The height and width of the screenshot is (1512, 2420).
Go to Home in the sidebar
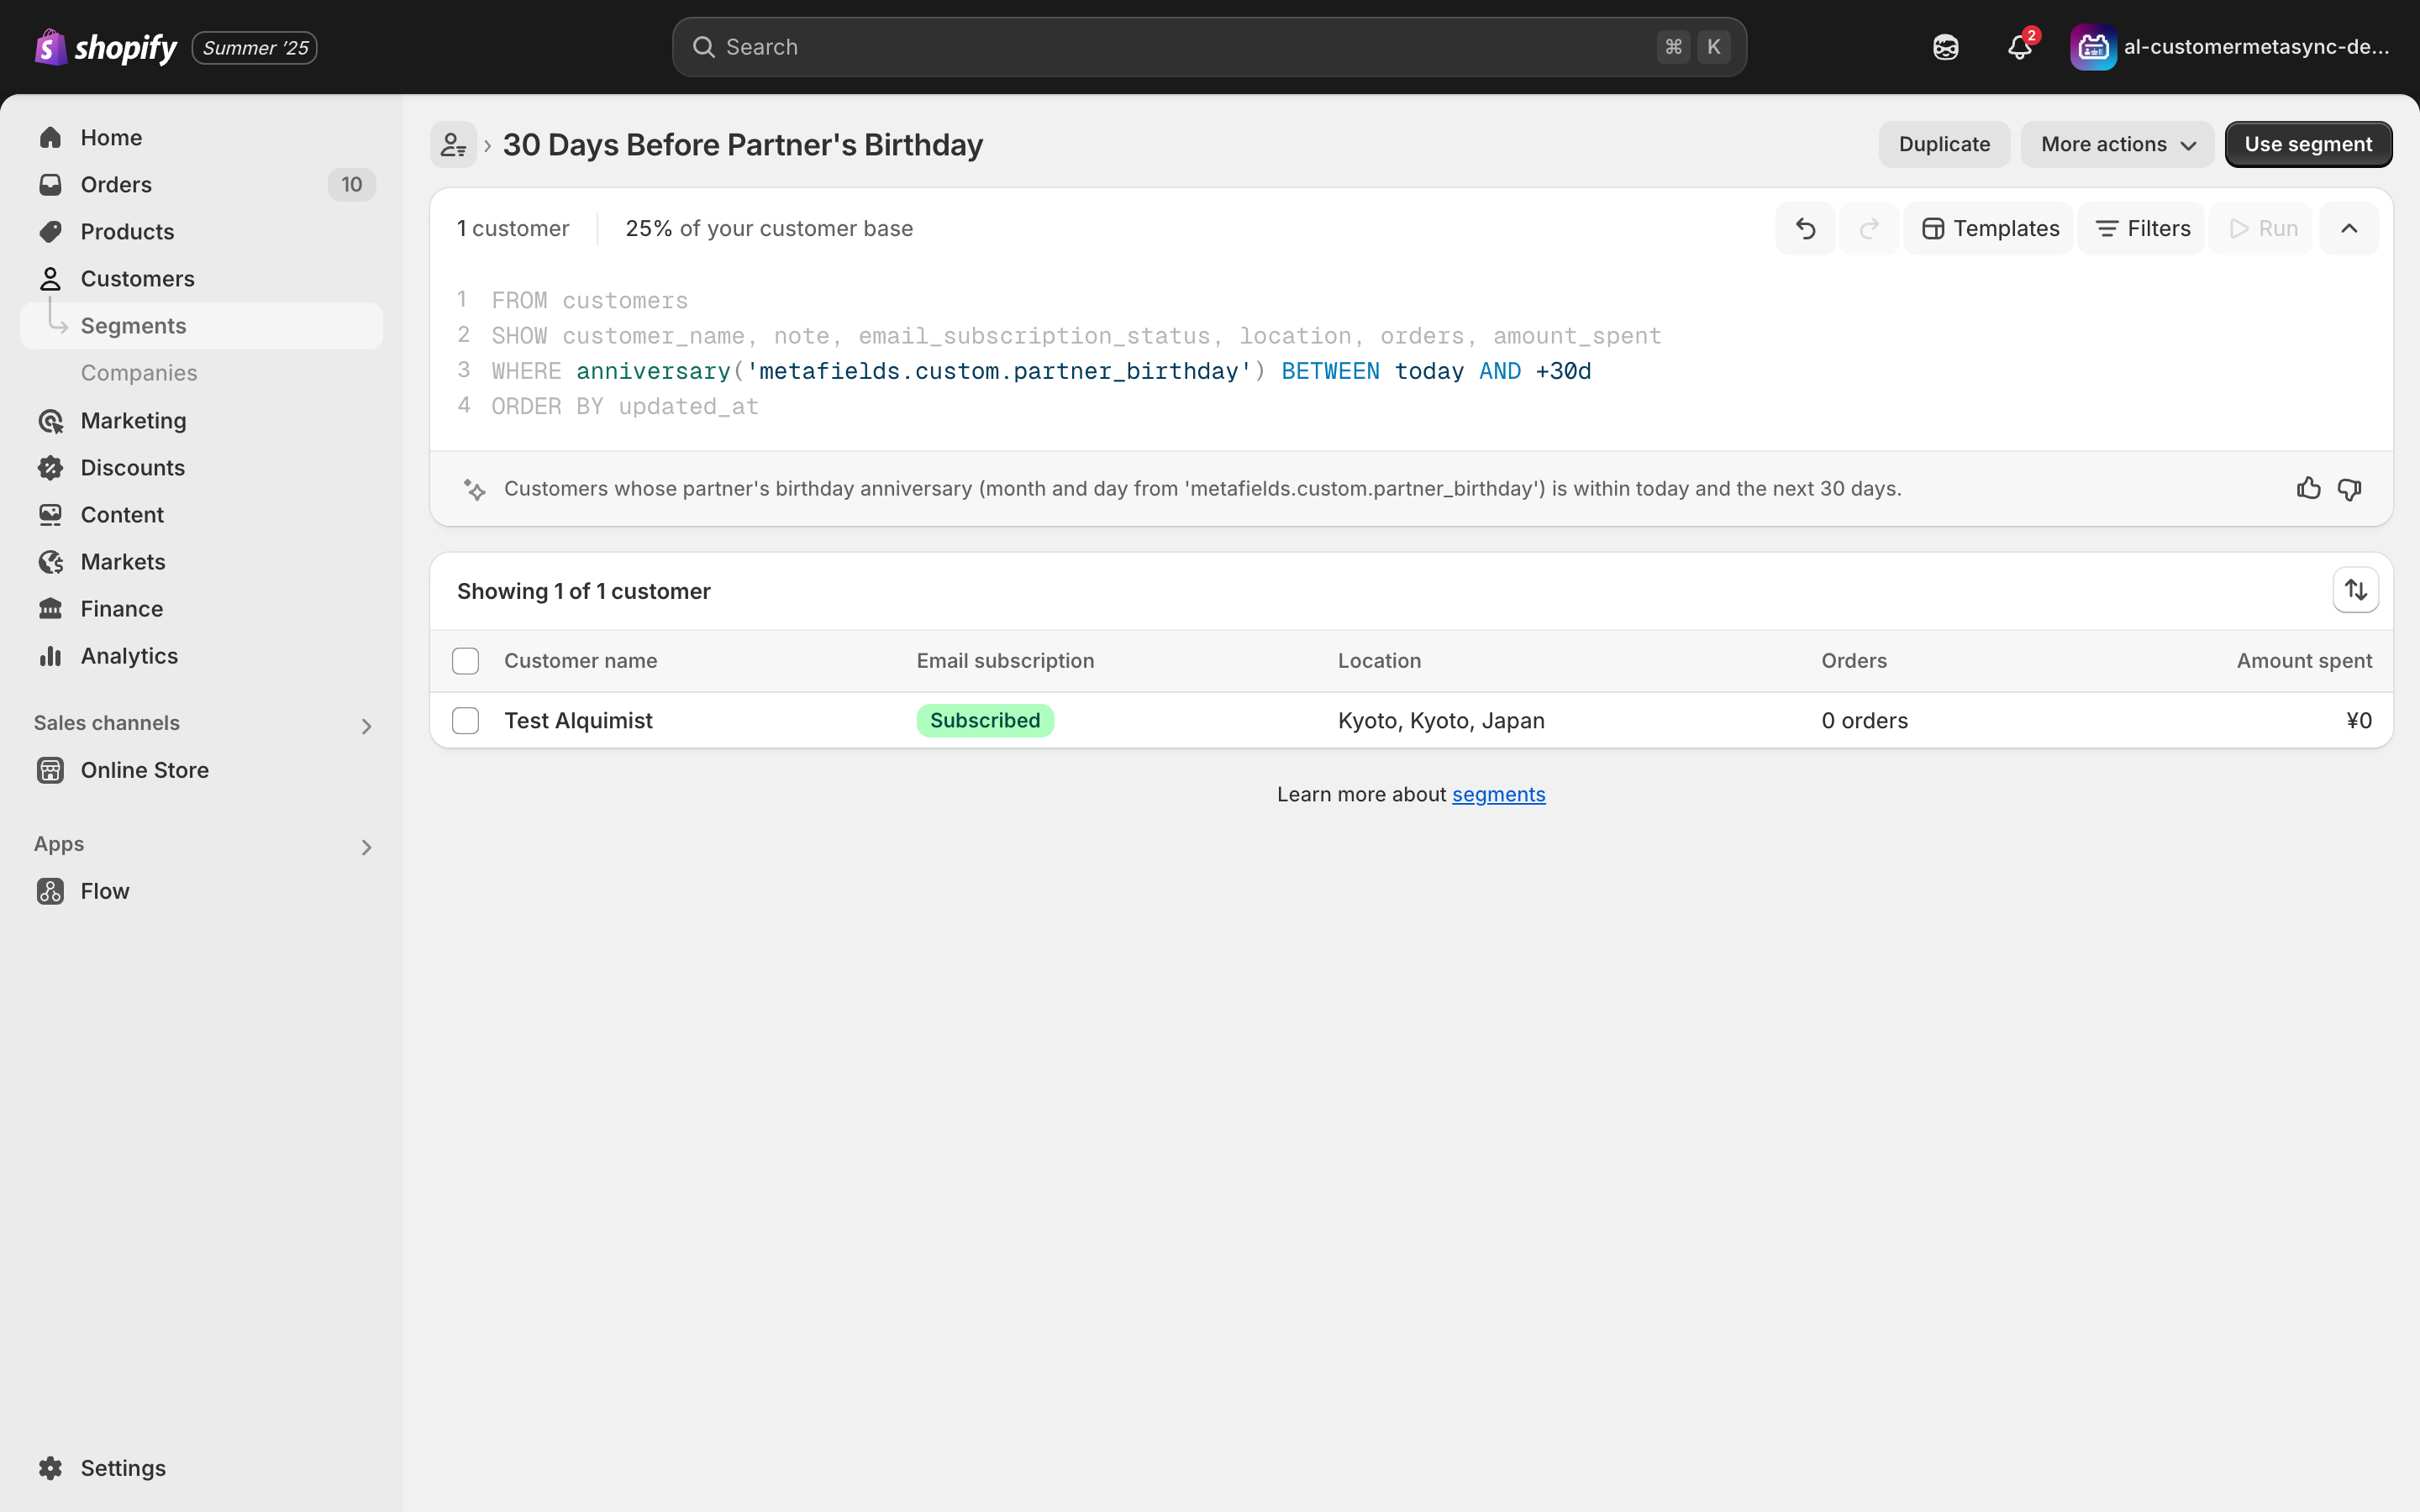(201, 137)
